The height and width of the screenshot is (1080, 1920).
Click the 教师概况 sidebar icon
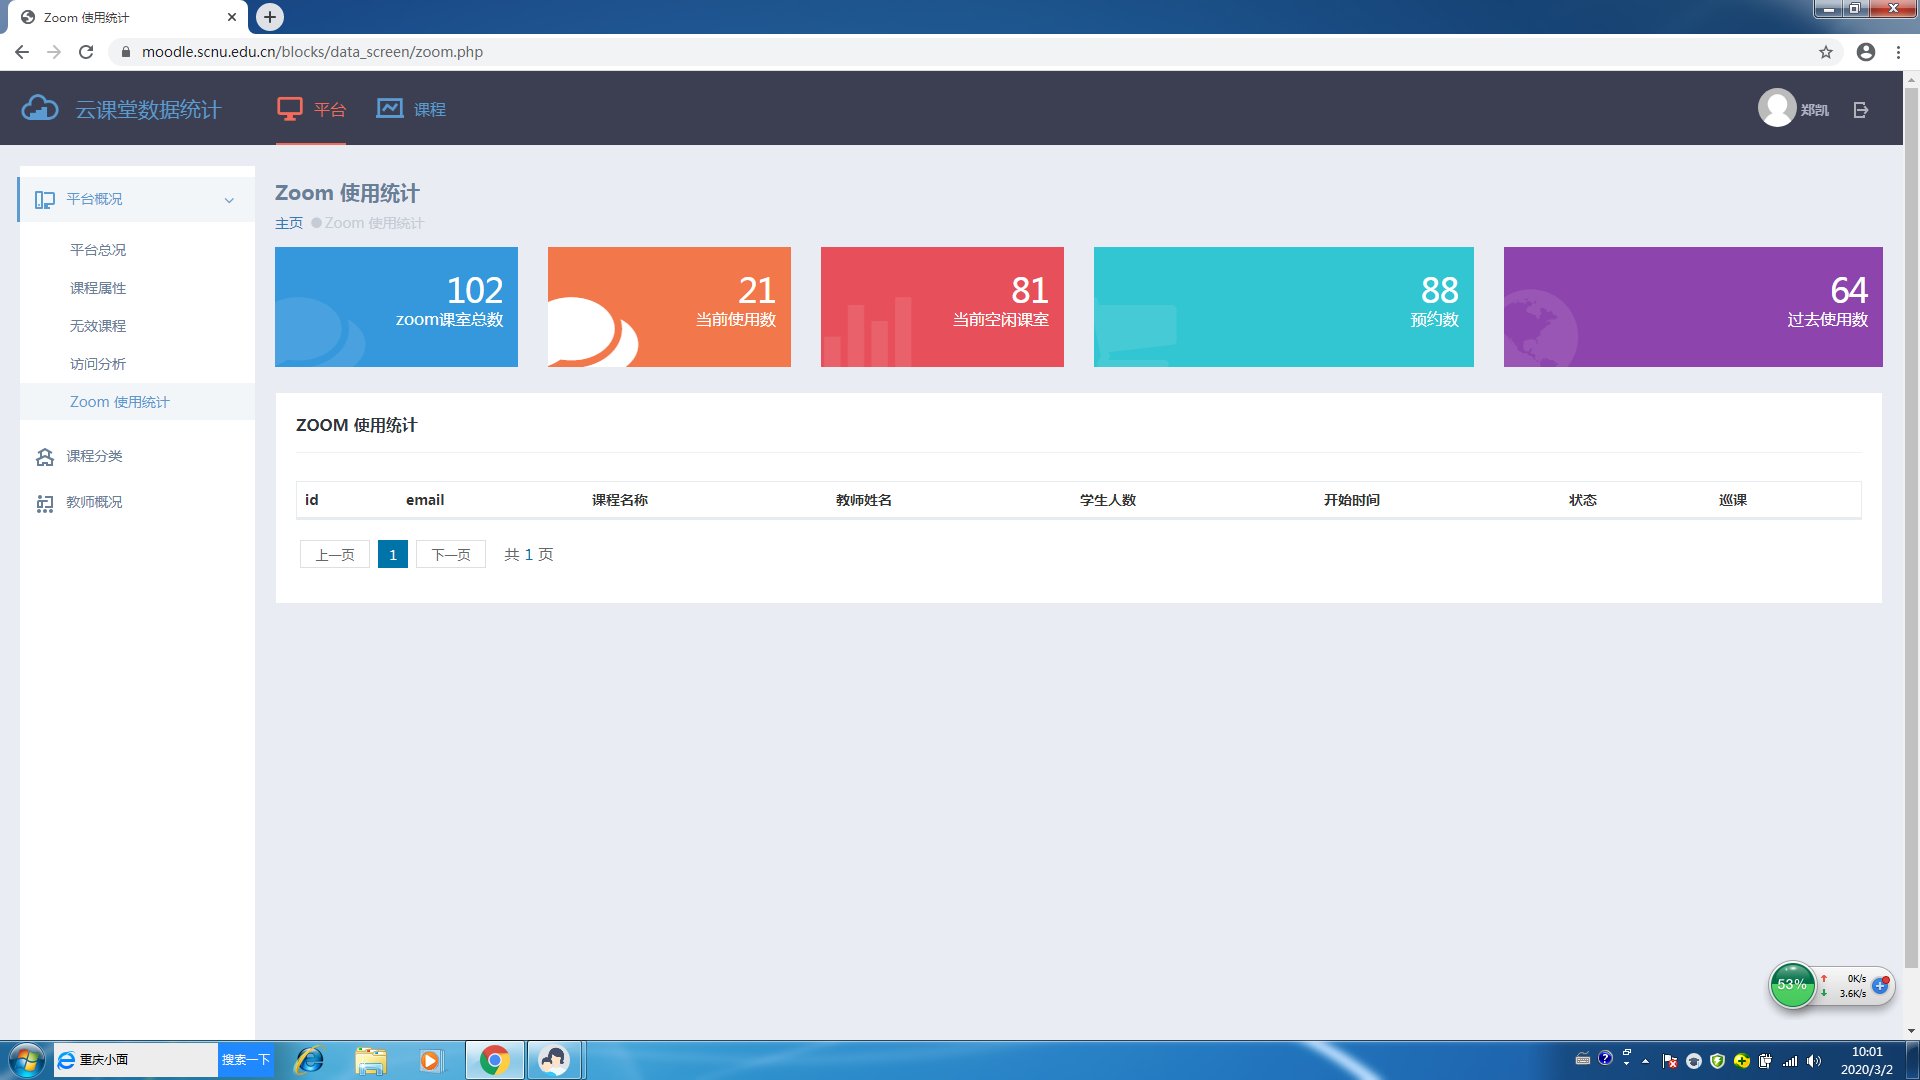click(x=45, y=503)
